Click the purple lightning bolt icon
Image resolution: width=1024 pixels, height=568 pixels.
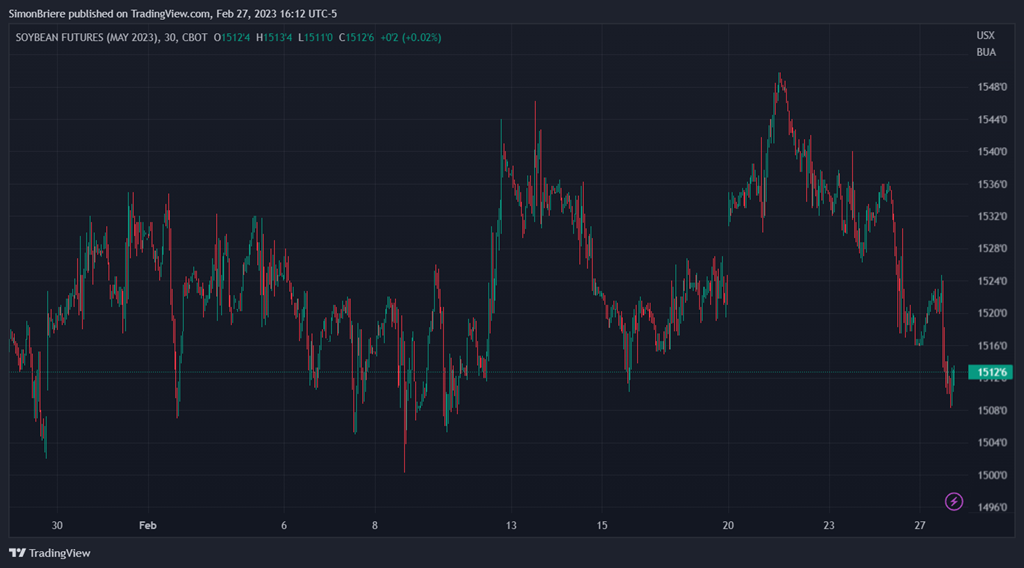(954, 501)
